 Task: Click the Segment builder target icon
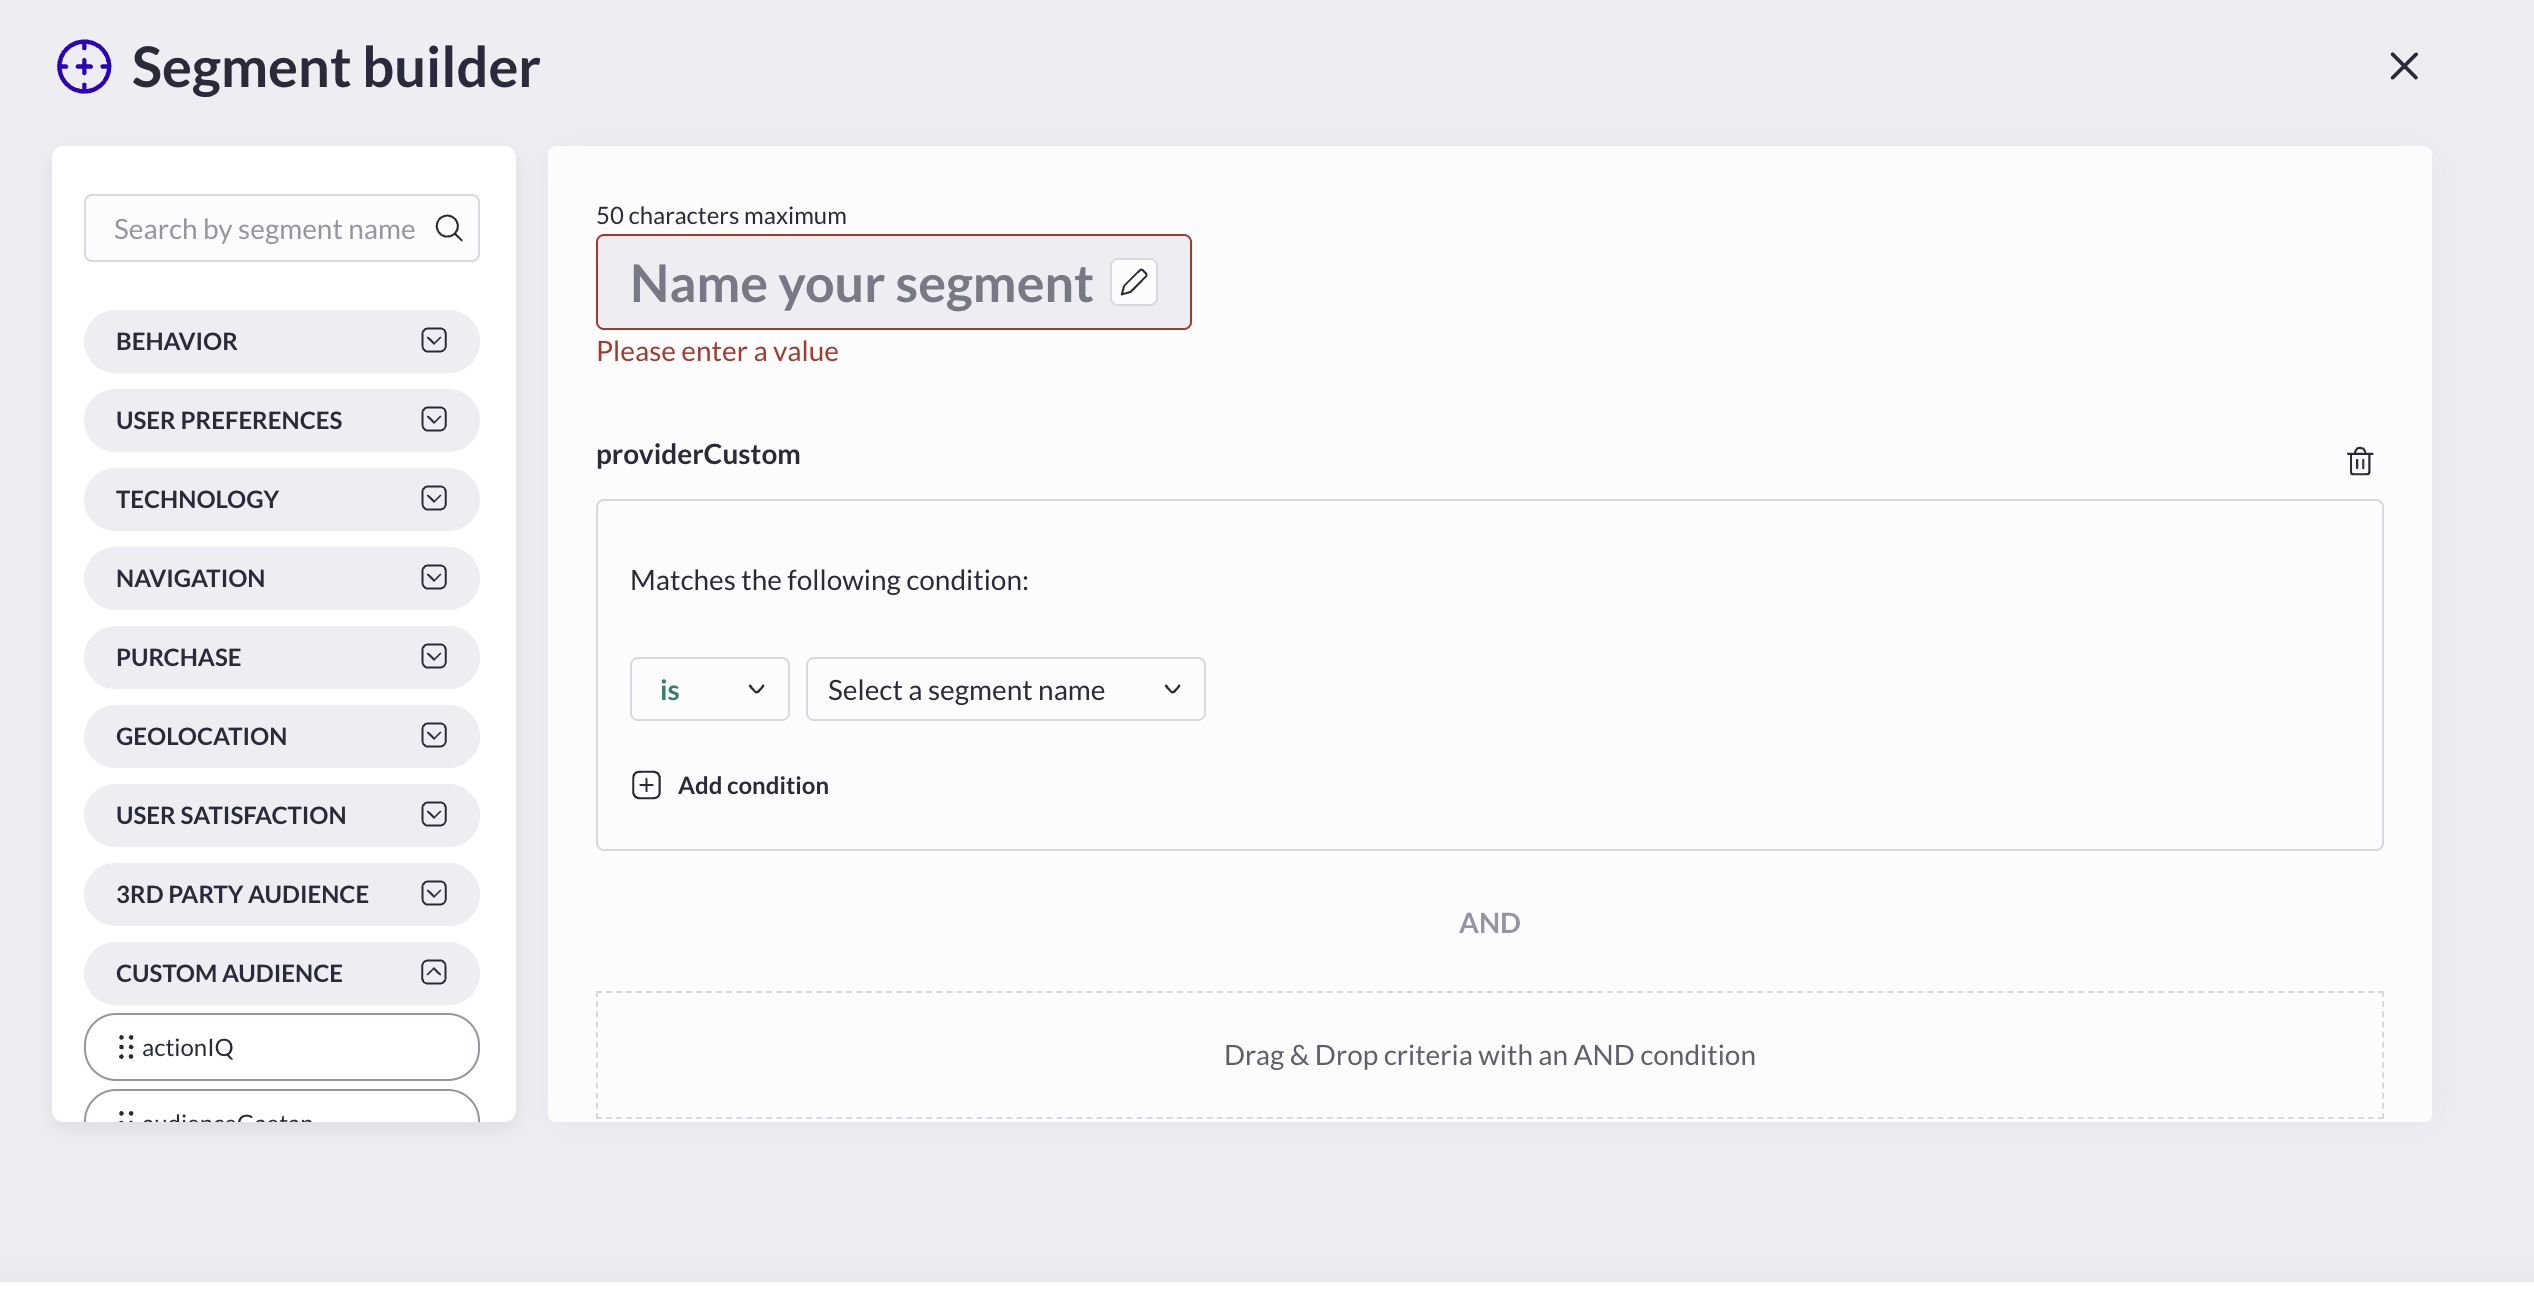coord(84,67)
